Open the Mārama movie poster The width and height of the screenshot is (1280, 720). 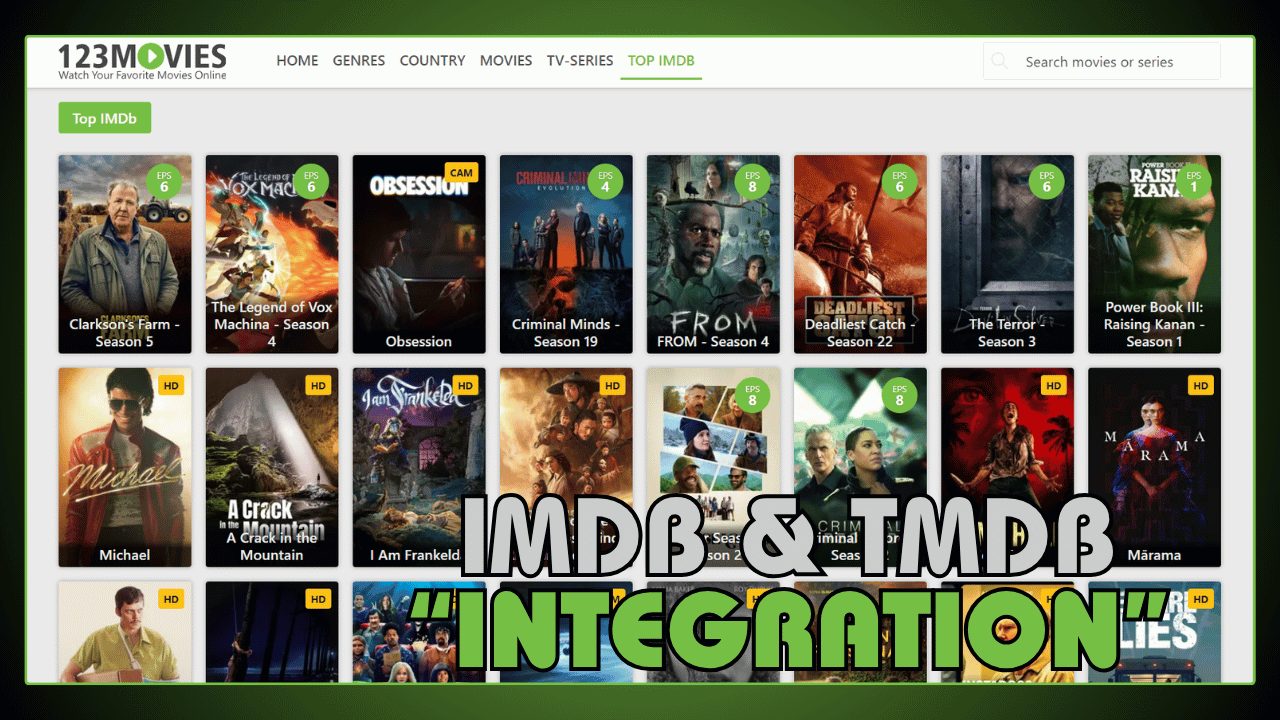point(1154,467)
